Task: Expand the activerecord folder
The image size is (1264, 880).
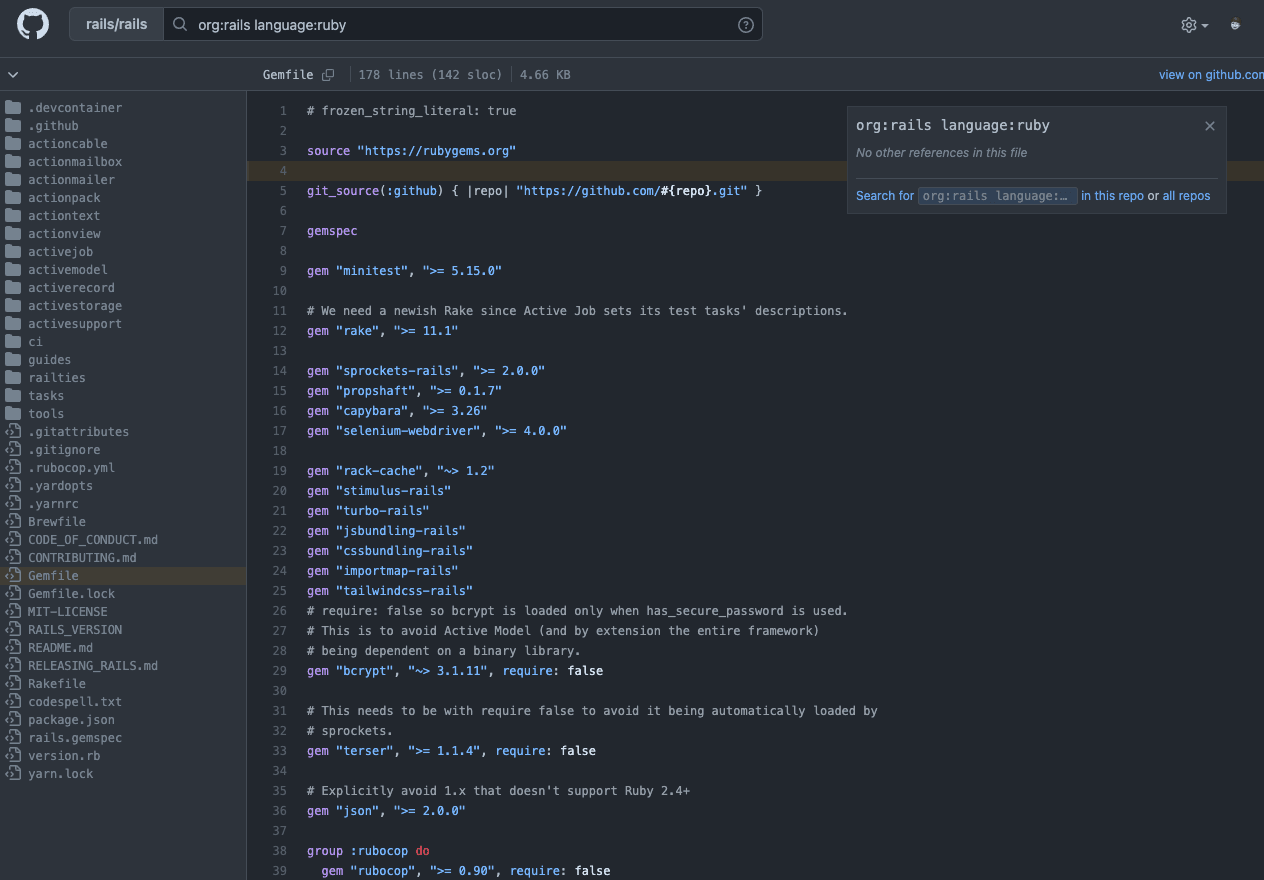Action: pos(71,288)
